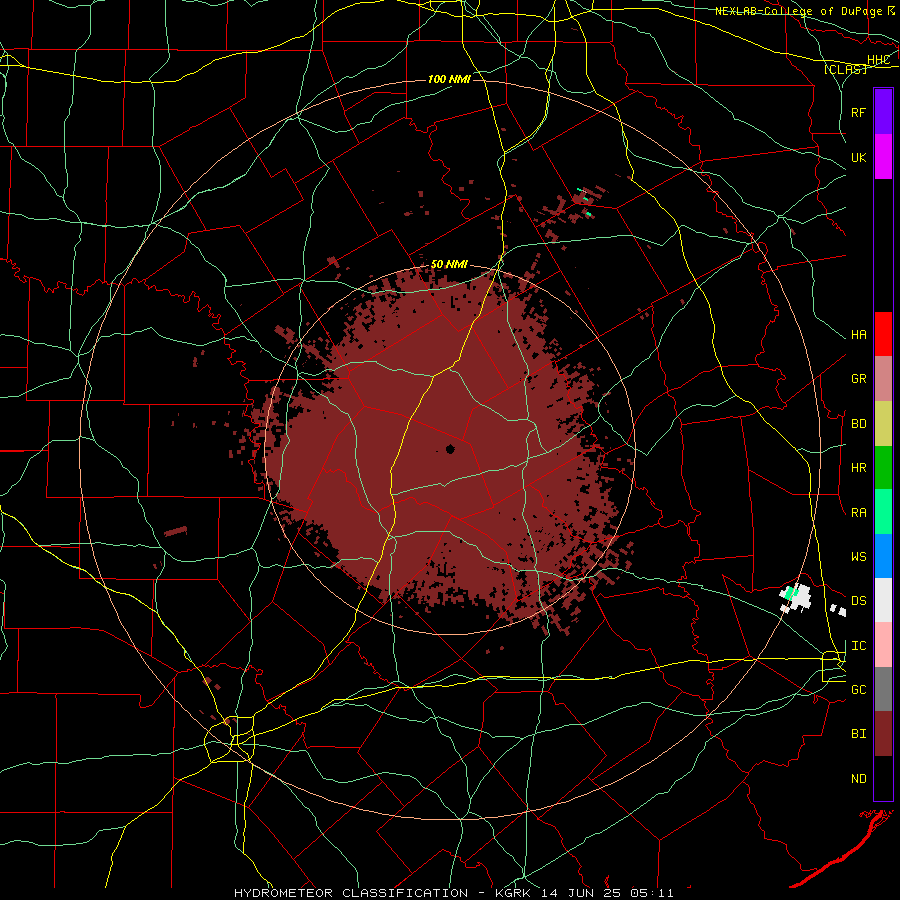Click the RA light green legend swatch

(x=883, y=512)
